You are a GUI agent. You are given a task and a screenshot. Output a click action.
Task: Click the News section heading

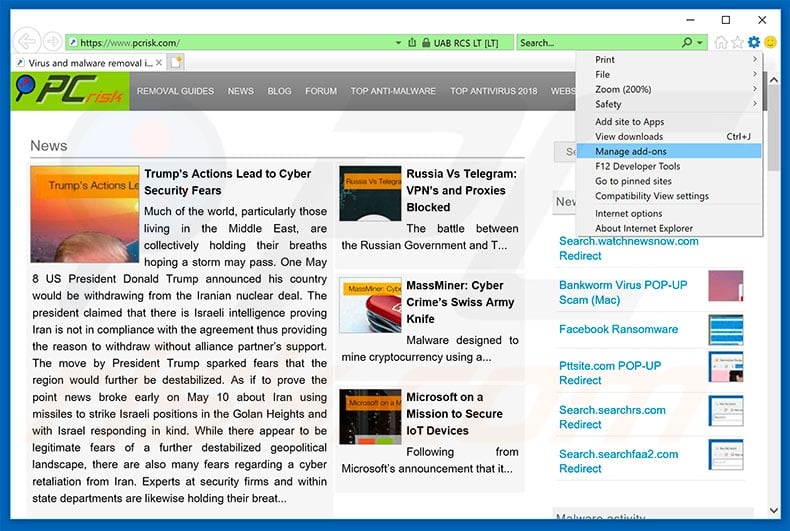pyautogui.click(x=48, y=146)
